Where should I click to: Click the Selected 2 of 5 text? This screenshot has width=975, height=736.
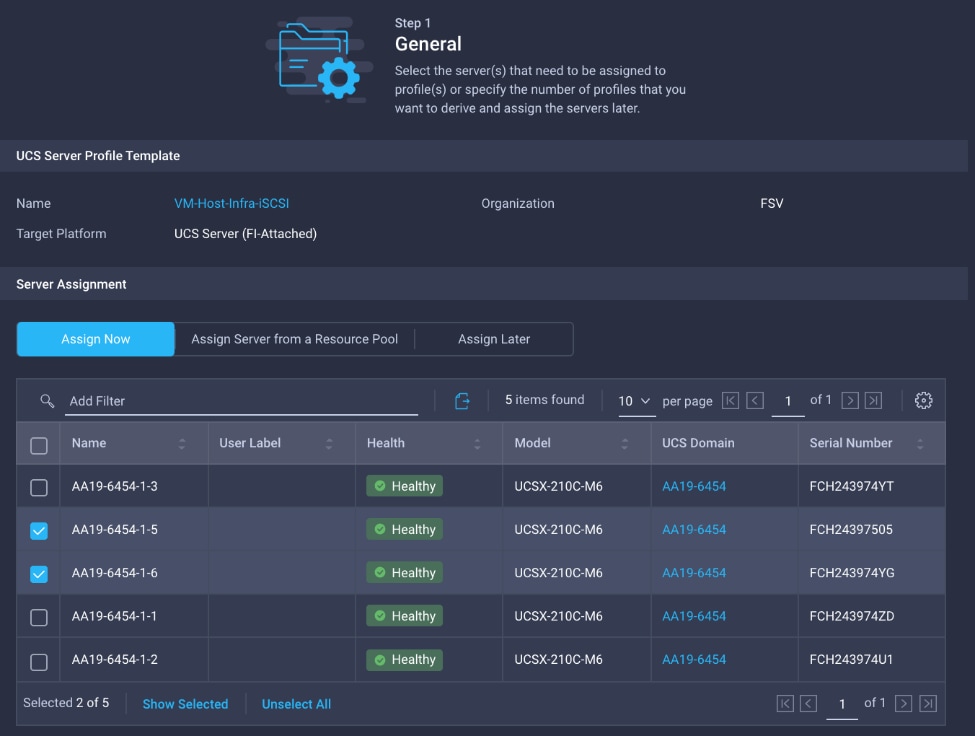[x=66, y=702]
